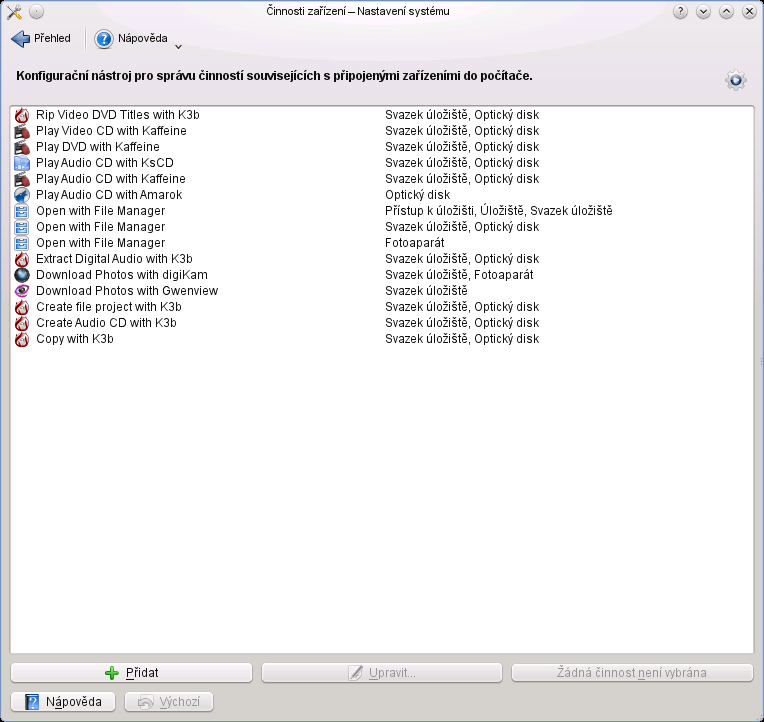The height and width of the screenshot is (722, 764).
Task: Maximize the window with the up-arrow button
Action: [x=726, y=12]
